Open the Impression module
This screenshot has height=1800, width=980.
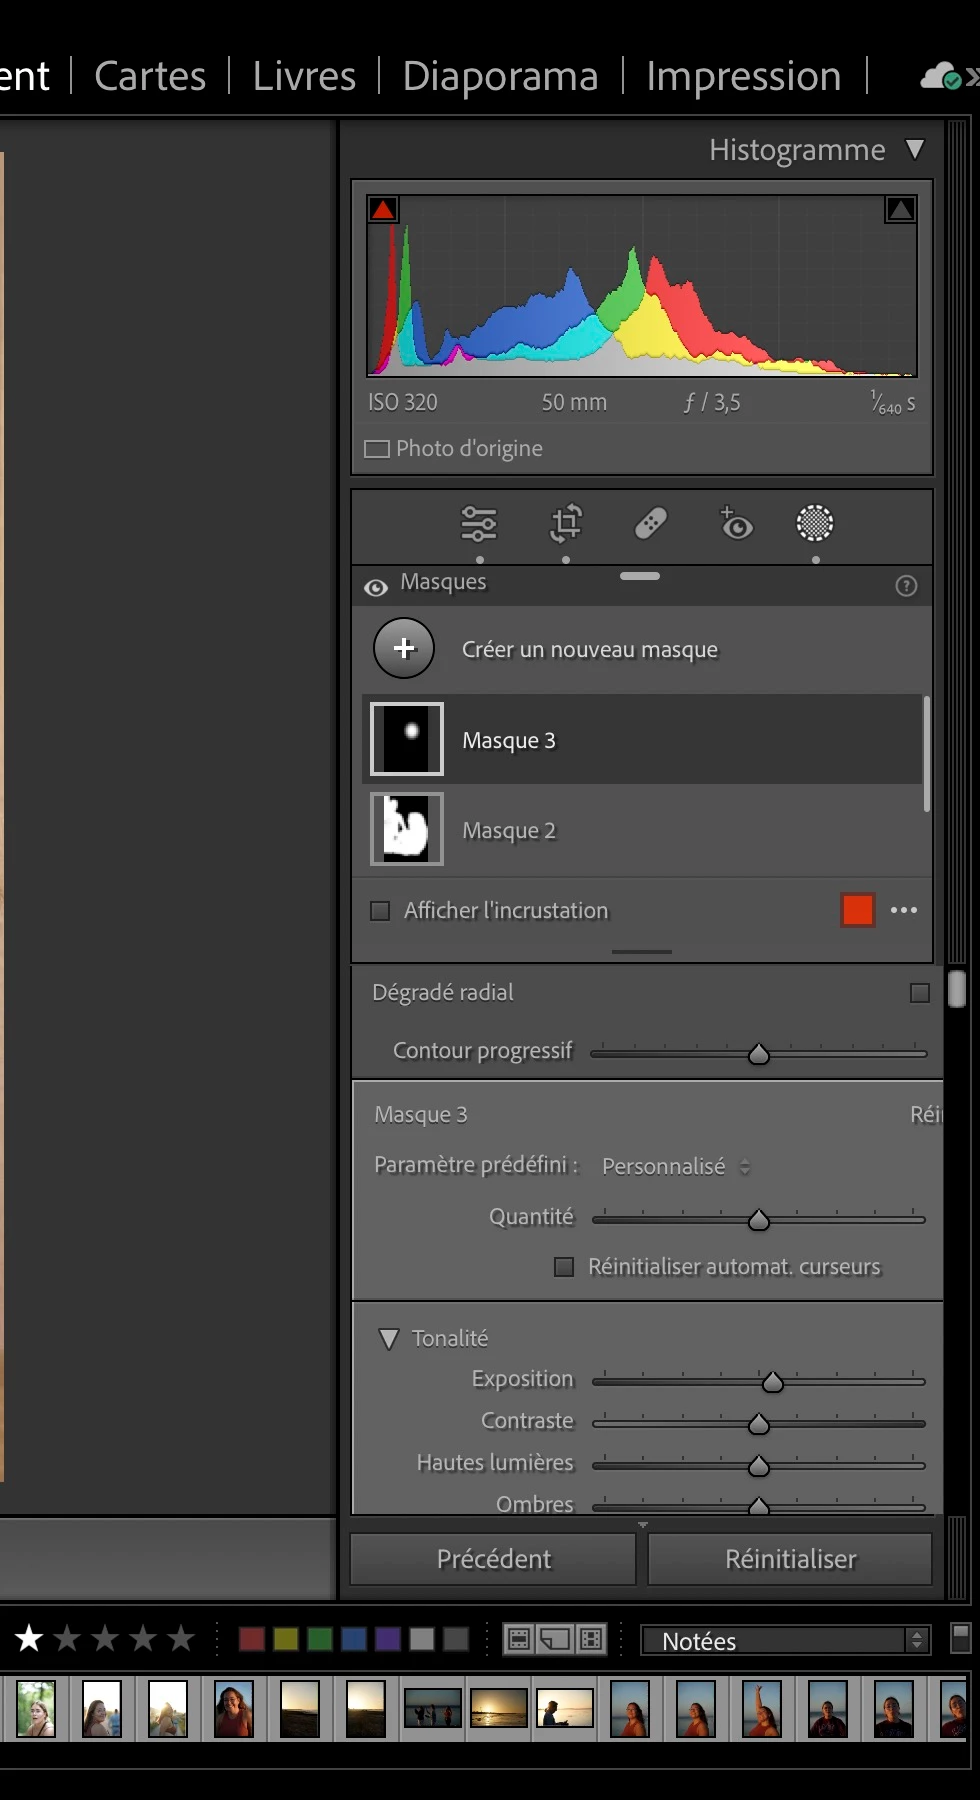744,76
